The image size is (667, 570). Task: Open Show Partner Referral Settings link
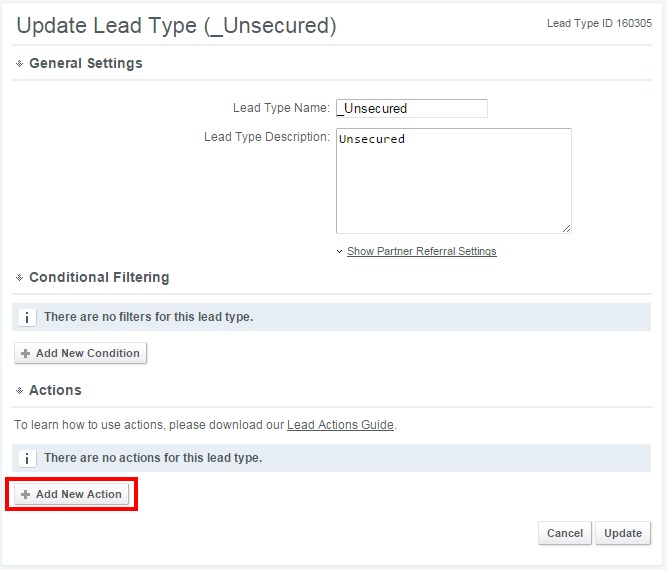click(x=421, y=251)
